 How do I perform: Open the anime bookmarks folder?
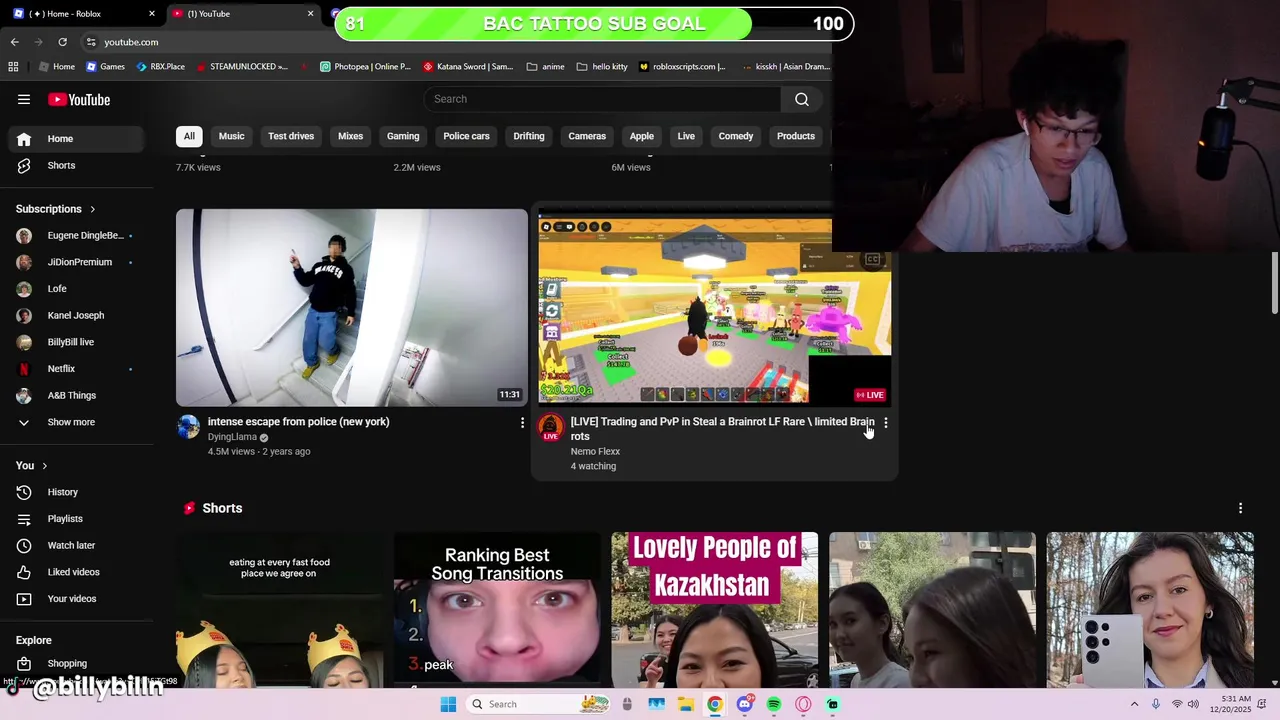coord(546,67)
